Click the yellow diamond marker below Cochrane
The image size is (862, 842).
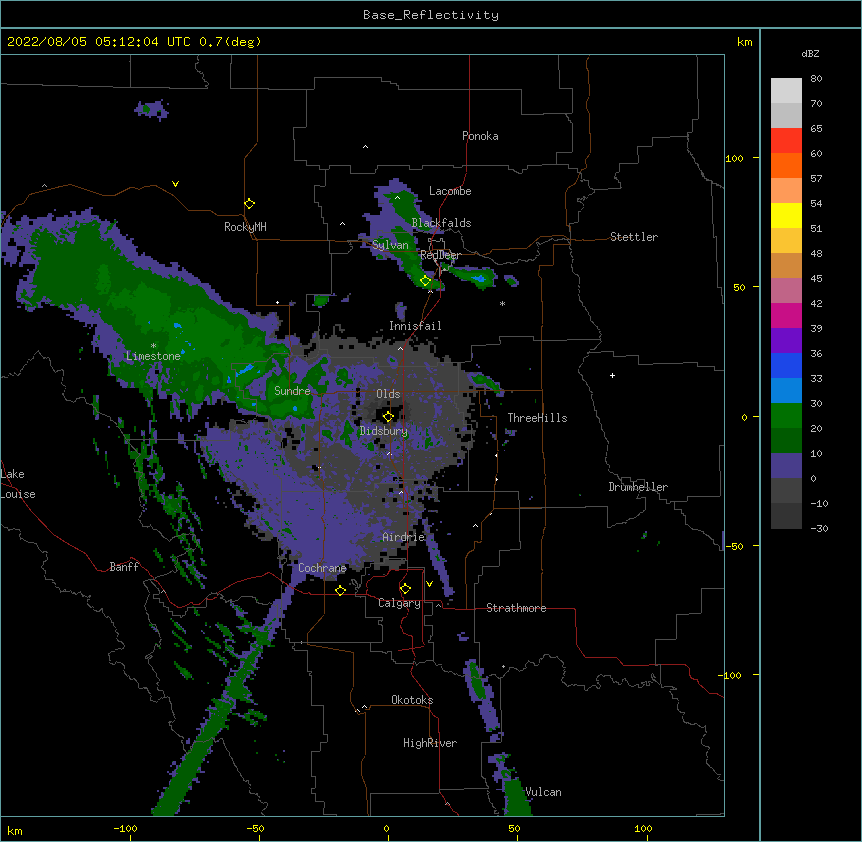(x=340, y=591)
